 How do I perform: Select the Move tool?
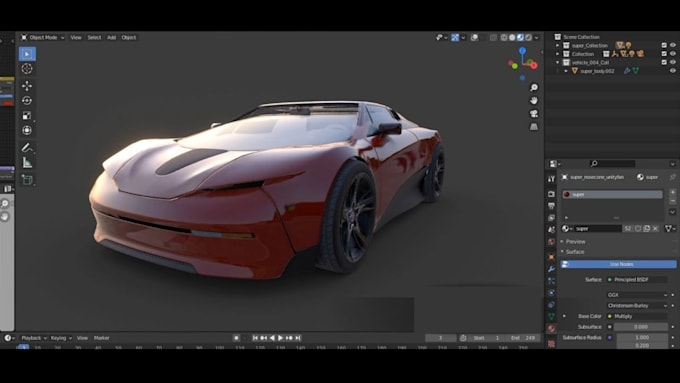27,85
